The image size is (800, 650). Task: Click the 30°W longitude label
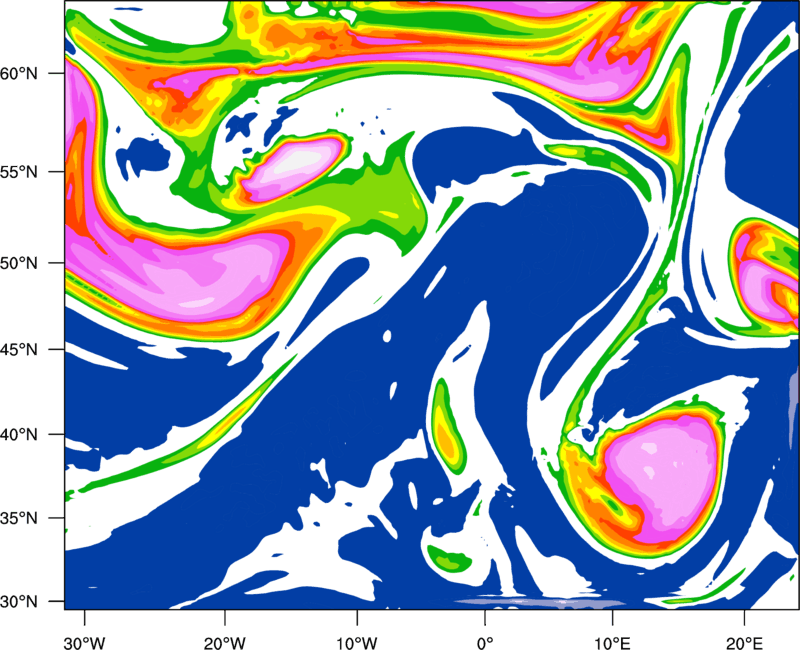coord(85,643)
